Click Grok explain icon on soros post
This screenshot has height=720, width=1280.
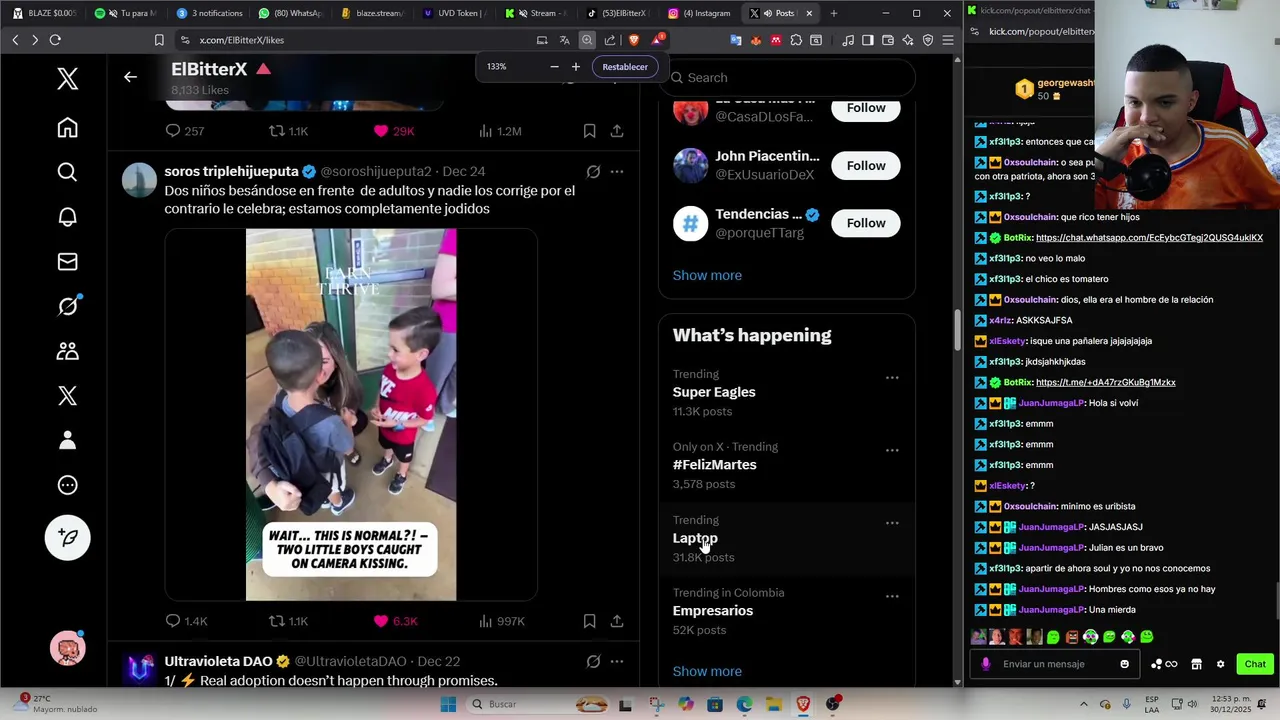pos(593,172)
